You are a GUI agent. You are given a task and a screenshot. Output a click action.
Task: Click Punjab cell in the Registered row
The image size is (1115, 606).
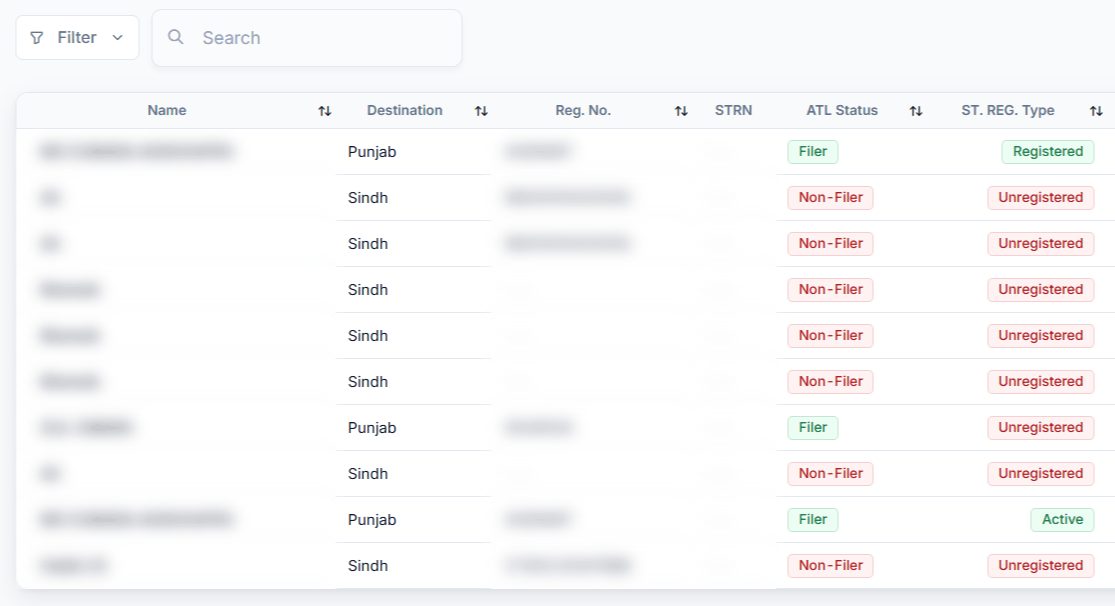pyautogui.click(x=372, y=152)
